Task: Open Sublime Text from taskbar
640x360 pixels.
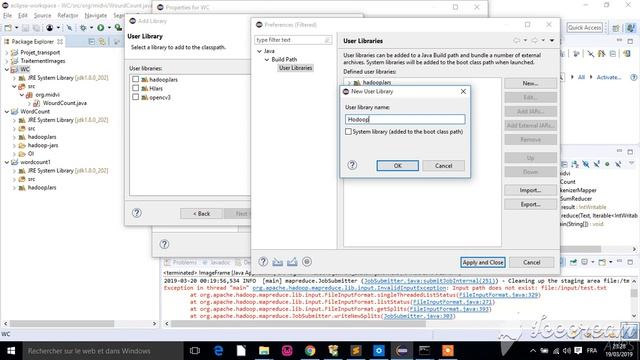Action: coord(356,351)
